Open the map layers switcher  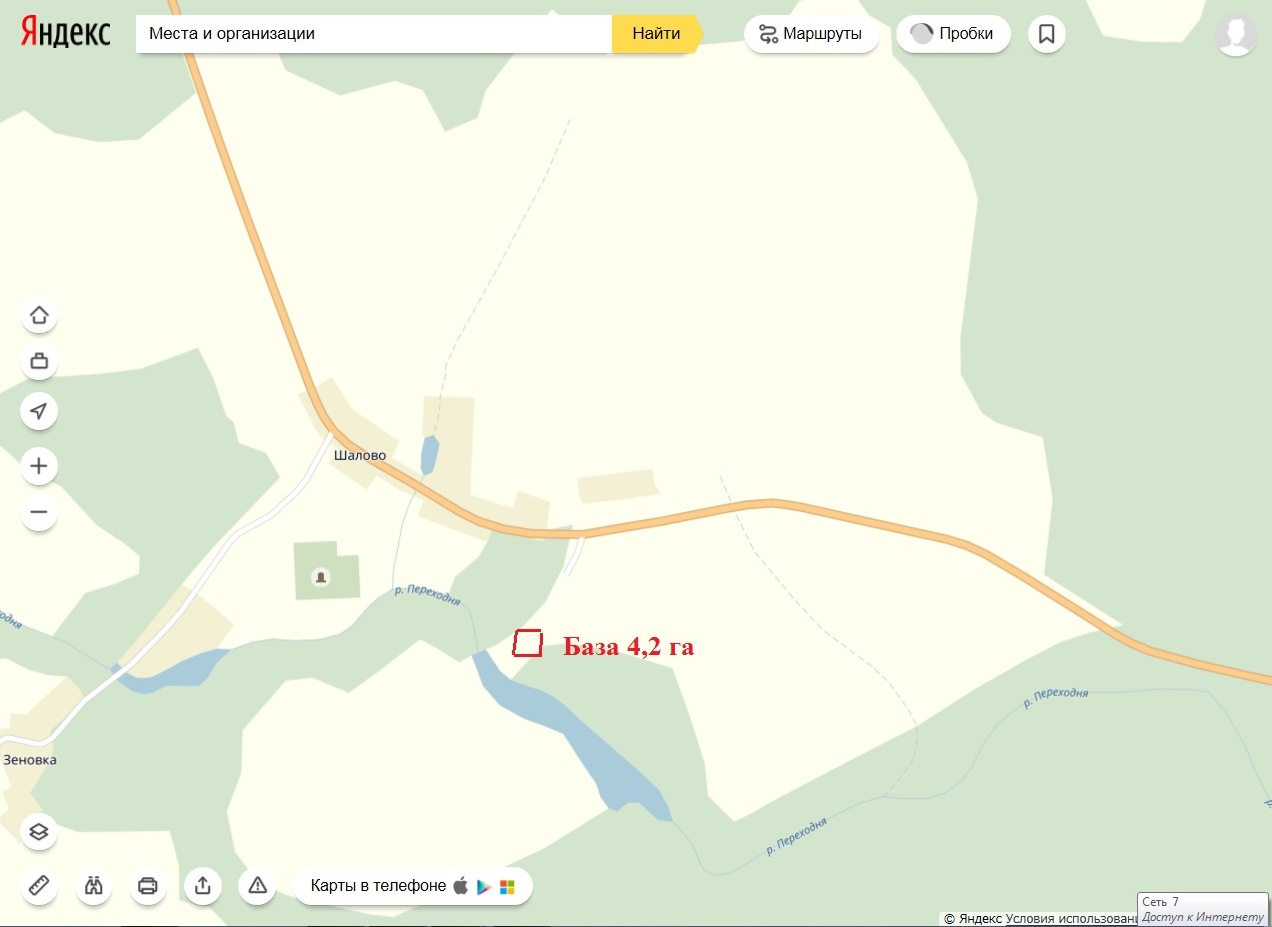click(x=39, y=832)
